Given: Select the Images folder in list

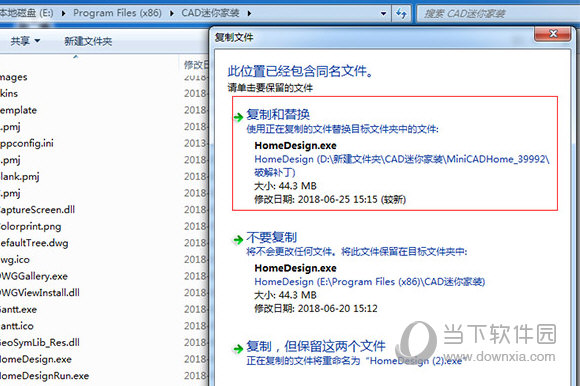Looking at the screenshot, I should [14, 77].
